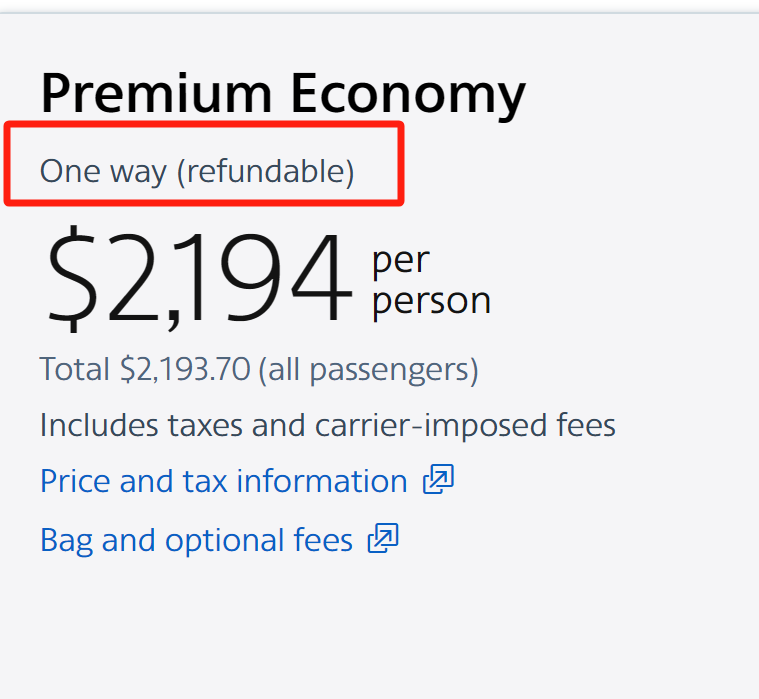Viewport: 759px width, 699px height.
Task: Click the "(all passengers)" text
Action: pyautogui.click(x=368, y=369)
